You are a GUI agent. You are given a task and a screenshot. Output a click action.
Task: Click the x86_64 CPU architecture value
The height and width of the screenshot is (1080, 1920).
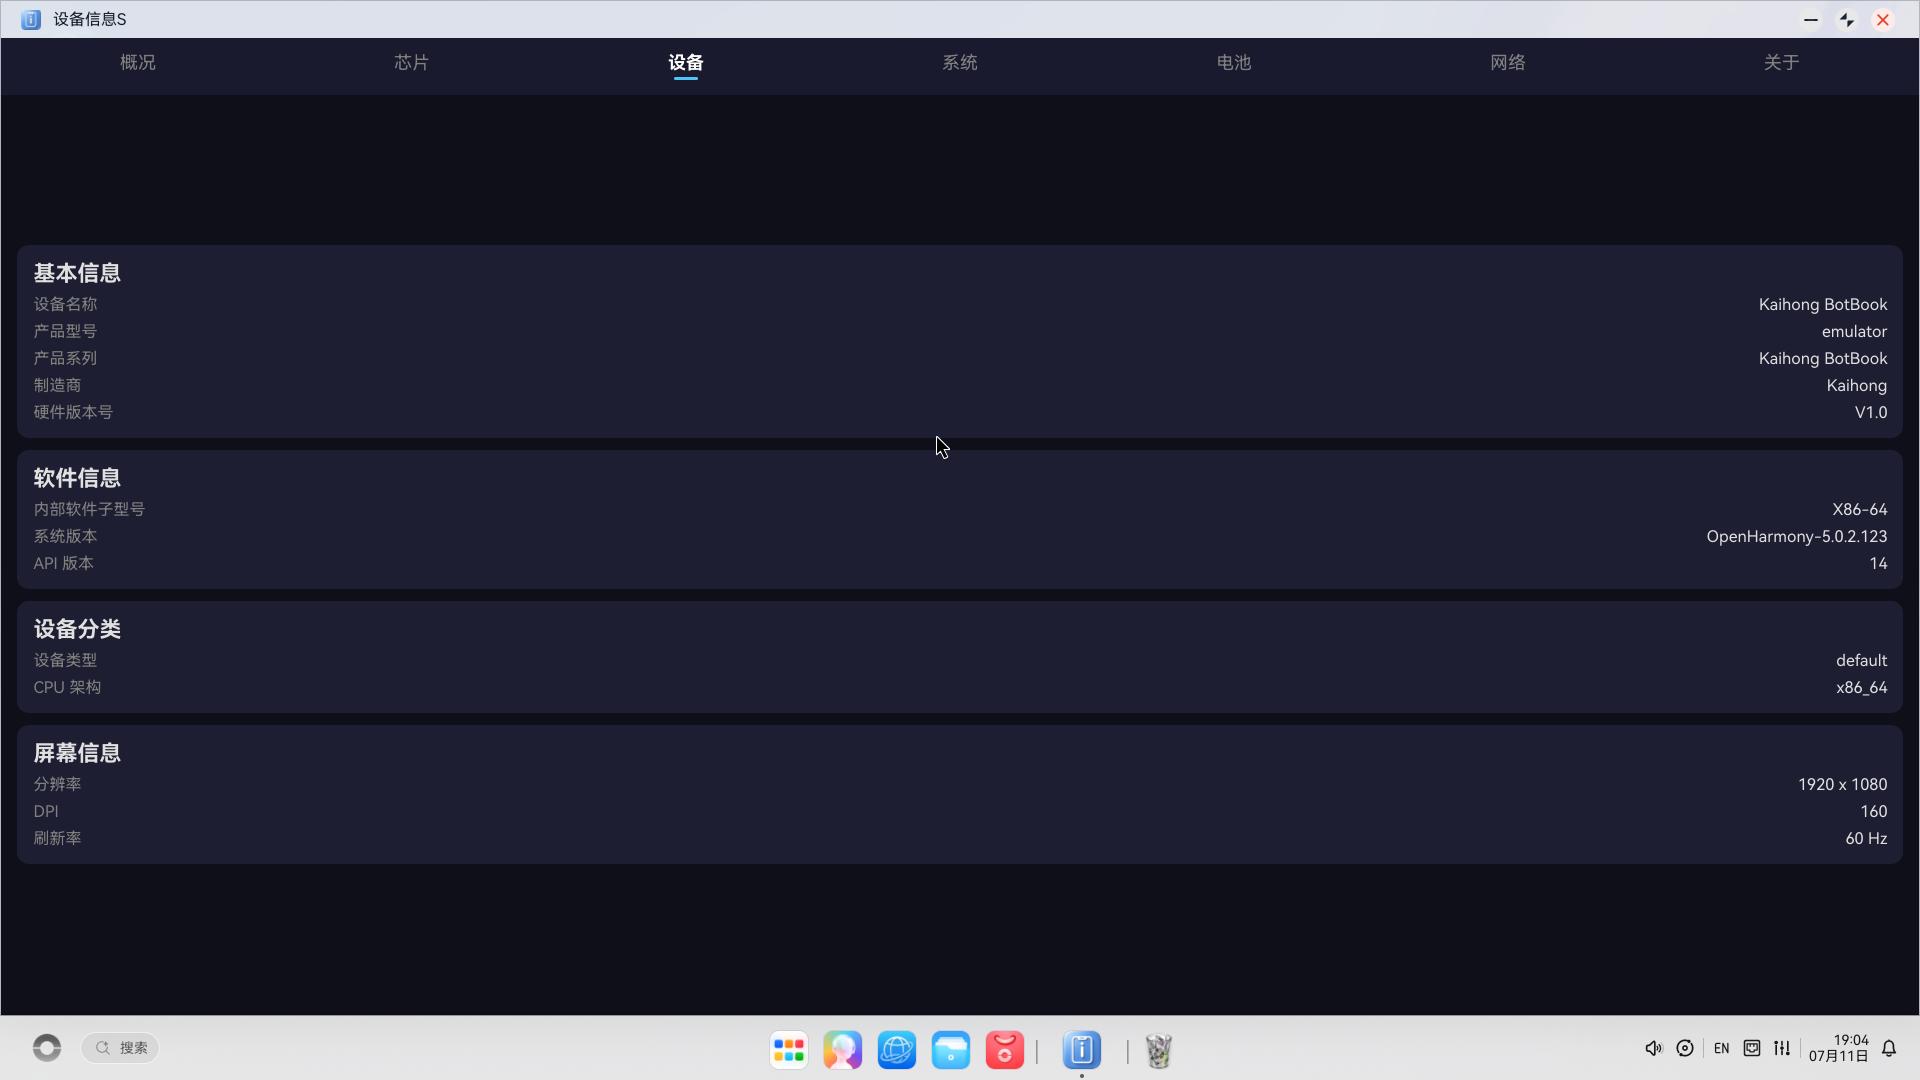click(x=1861, y=687)
